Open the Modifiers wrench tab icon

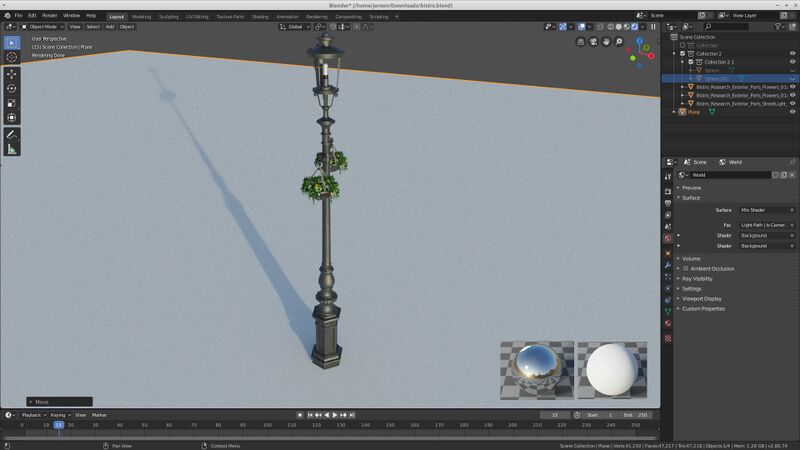pyautogui.click(x=668, y=265)
